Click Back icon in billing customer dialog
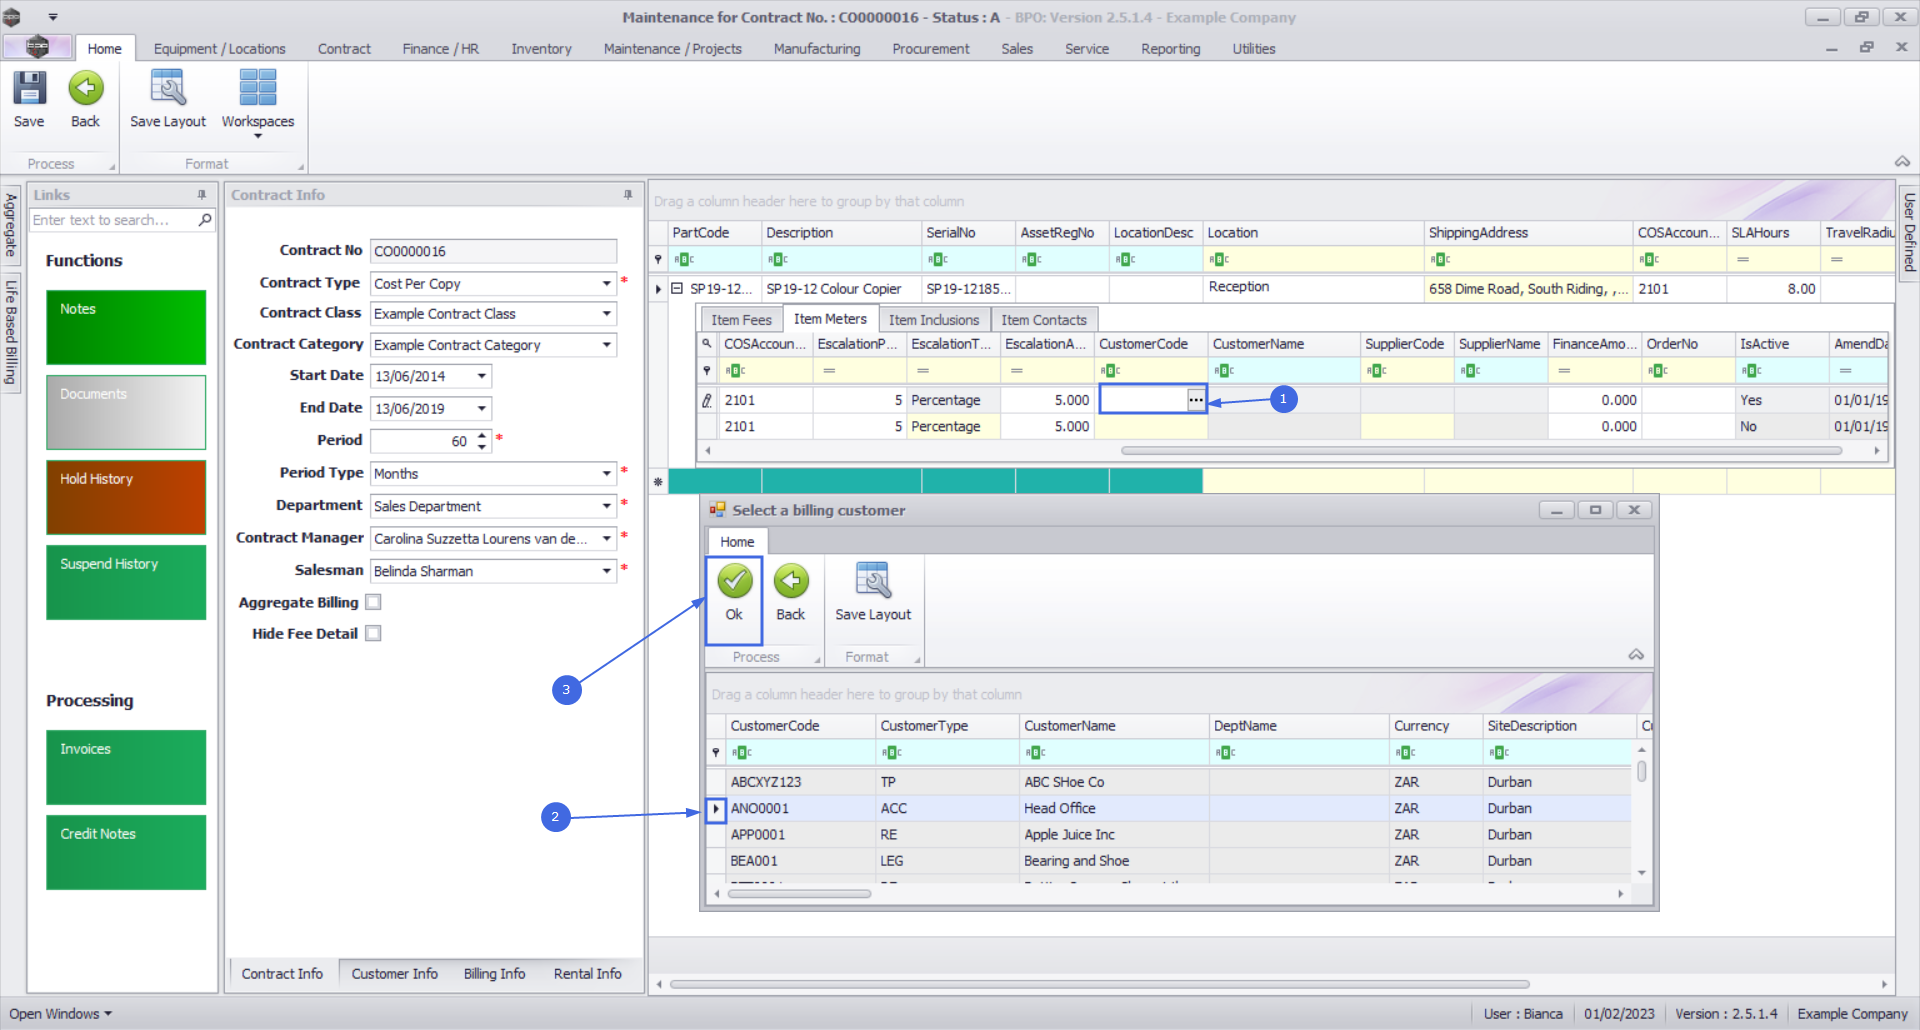This screenshot has height=1030, width=1920. tap(790, 582)
